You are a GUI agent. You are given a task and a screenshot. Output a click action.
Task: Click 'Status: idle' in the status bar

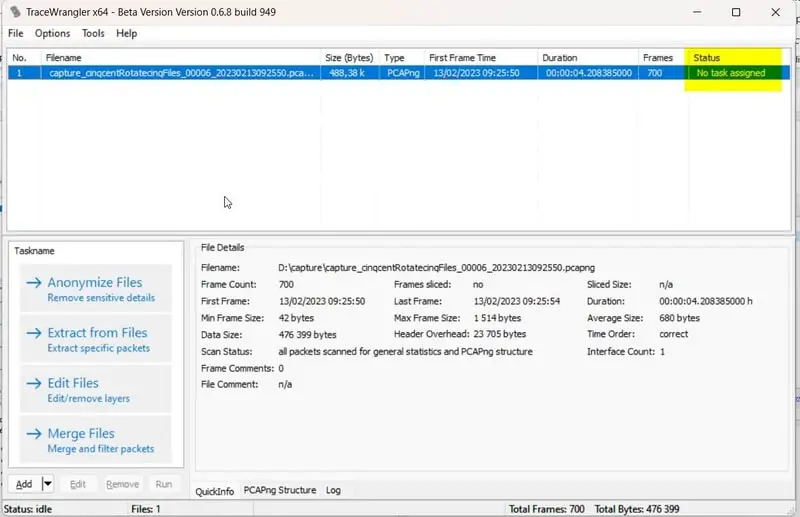(x=28, y=509)
